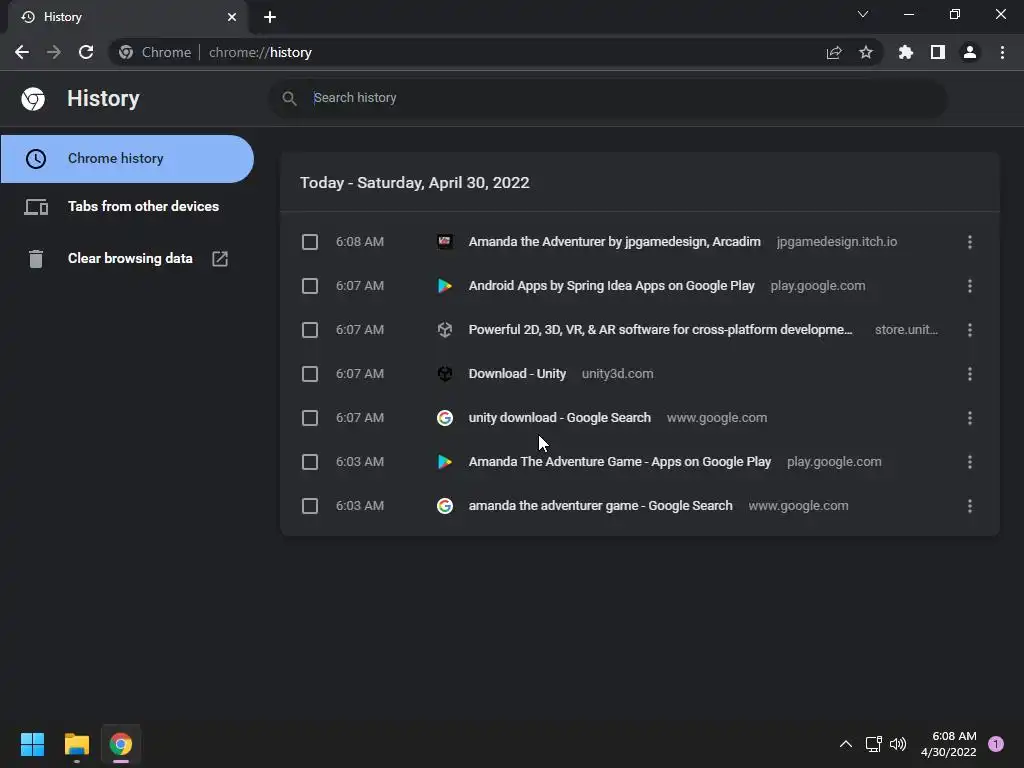
Task: Open actions menu for Powerful 2D, 3D entry
Action: click(970, 330)
